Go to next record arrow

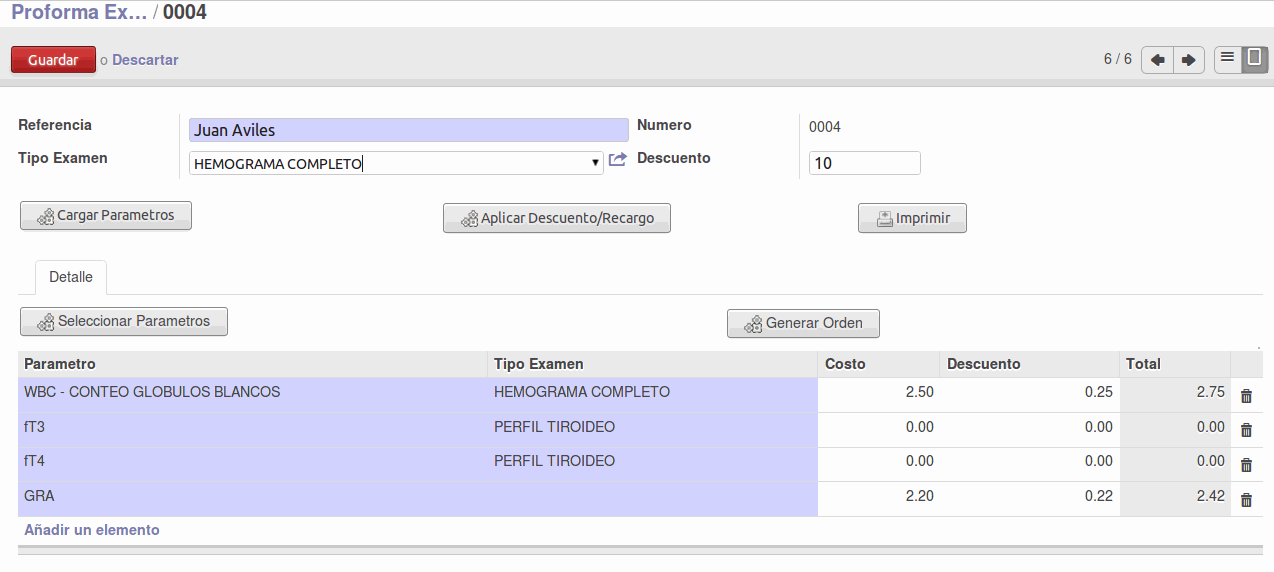point(1188,60)
